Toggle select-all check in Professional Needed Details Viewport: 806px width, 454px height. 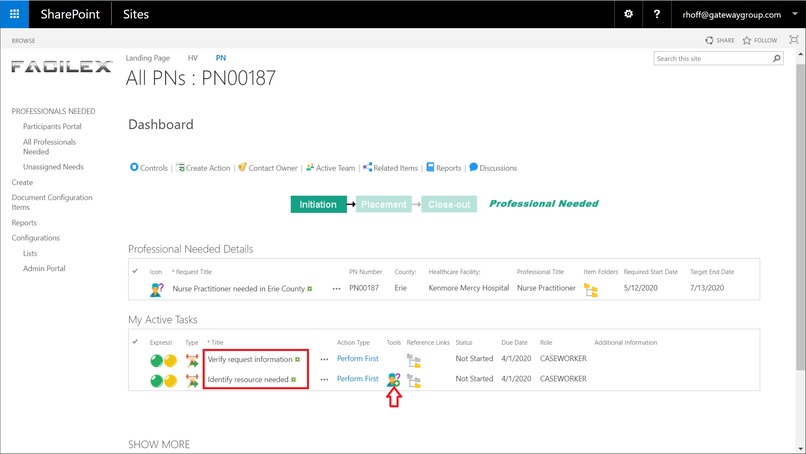135,271
